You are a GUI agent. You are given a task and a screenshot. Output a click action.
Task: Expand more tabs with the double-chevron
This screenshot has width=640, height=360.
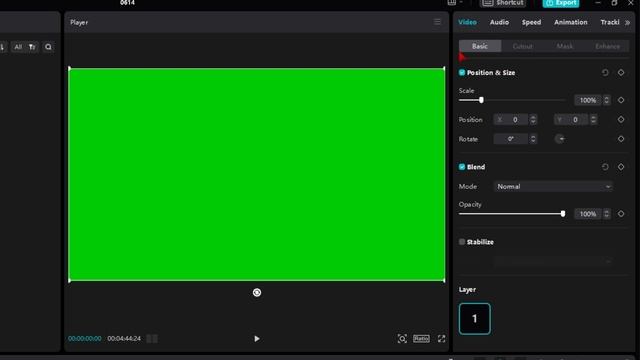coord(627,22)
